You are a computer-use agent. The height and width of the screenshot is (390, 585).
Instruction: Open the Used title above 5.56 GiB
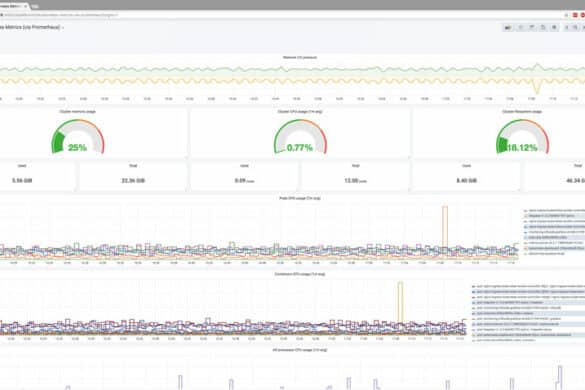pos(22,165)
